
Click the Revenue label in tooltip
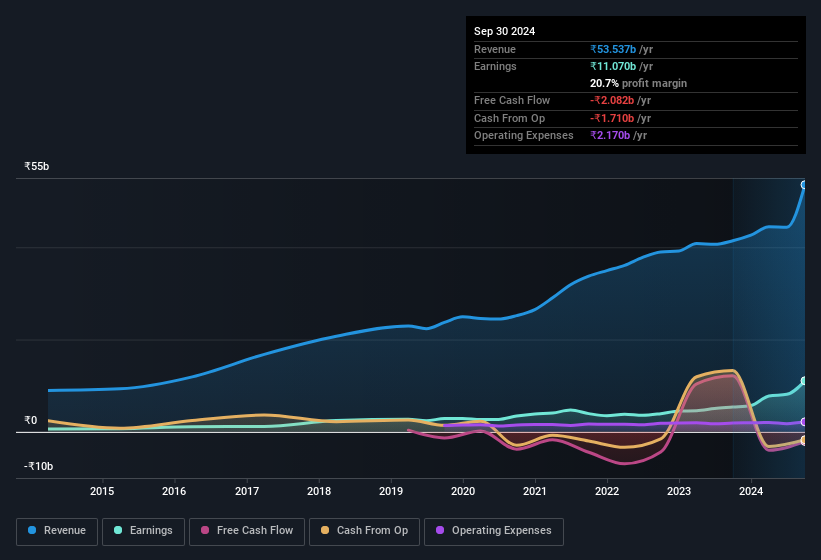tap(495, 49)
